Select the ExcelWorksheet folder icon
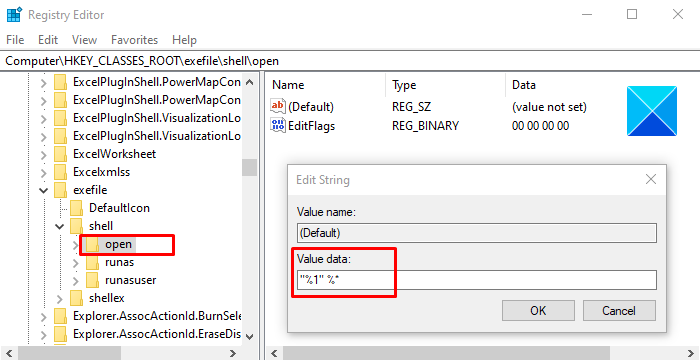The height and width of the screenshot is (360, 700). click(x=60, y=154)
